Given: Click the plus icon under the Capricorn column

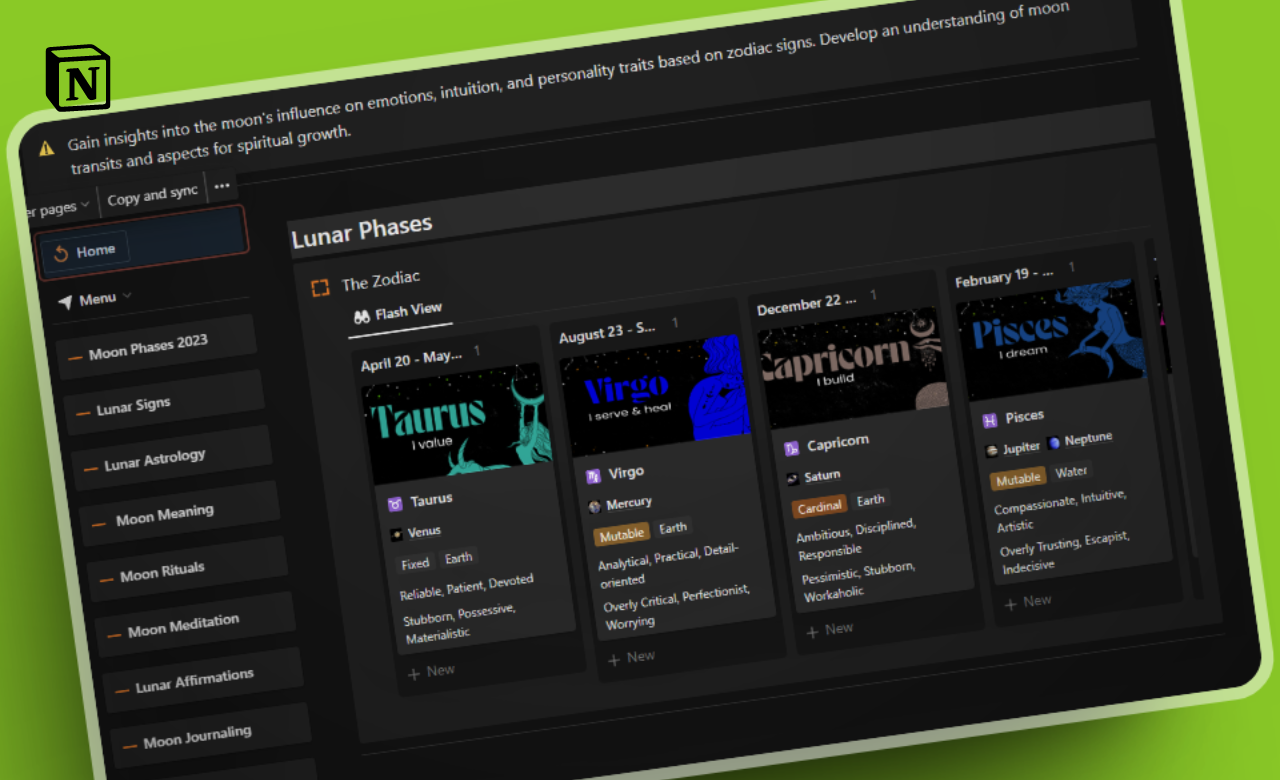Looking at the screenshot, I should click(812, 632).
